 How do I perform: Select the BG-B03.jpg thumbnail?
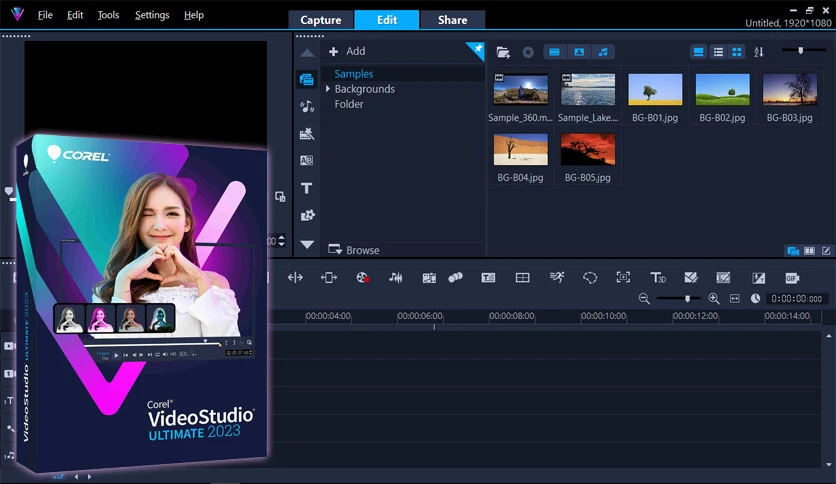pyautogui.click(x=790, y=89)
